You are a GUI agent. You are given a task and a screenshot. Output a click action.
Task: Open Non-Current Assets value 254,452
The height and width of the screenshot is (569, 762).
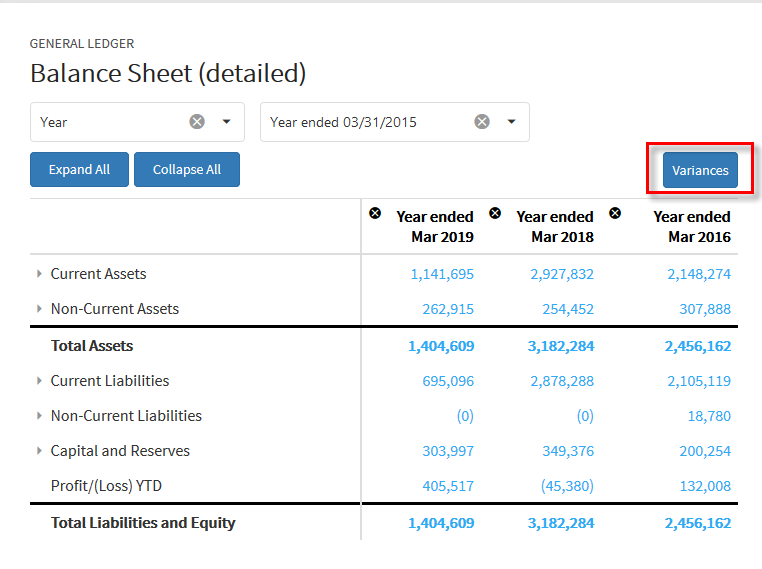(568, 310)
